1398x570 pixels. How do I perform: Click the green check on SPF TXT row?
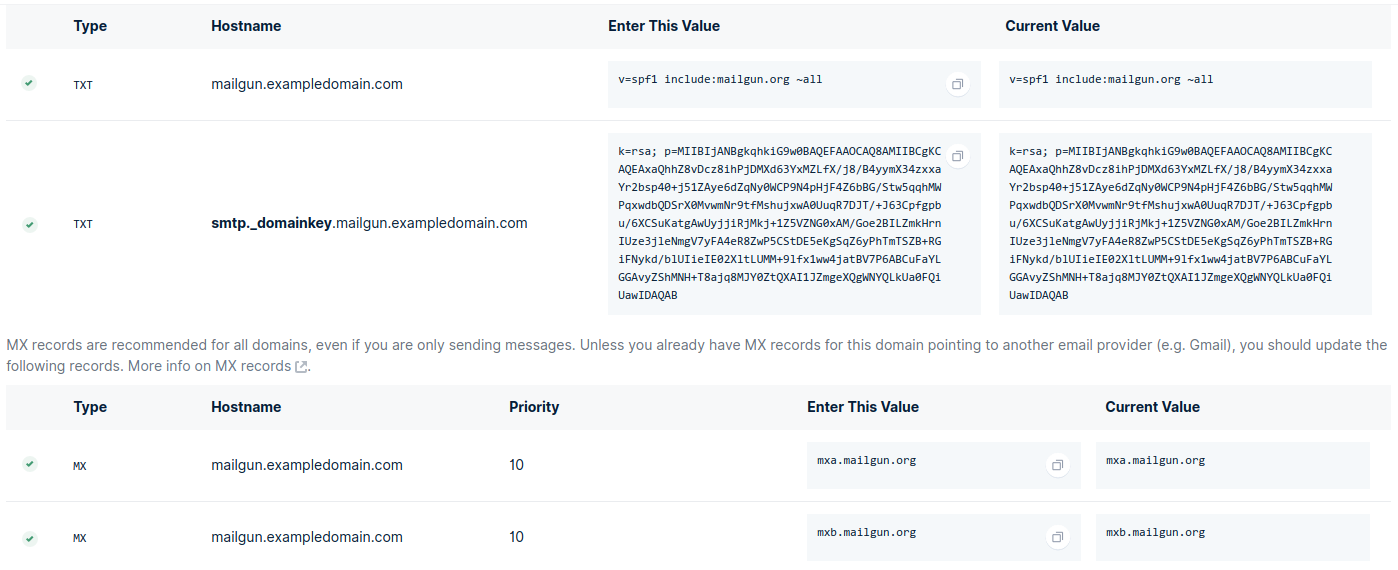click(30, 84)
